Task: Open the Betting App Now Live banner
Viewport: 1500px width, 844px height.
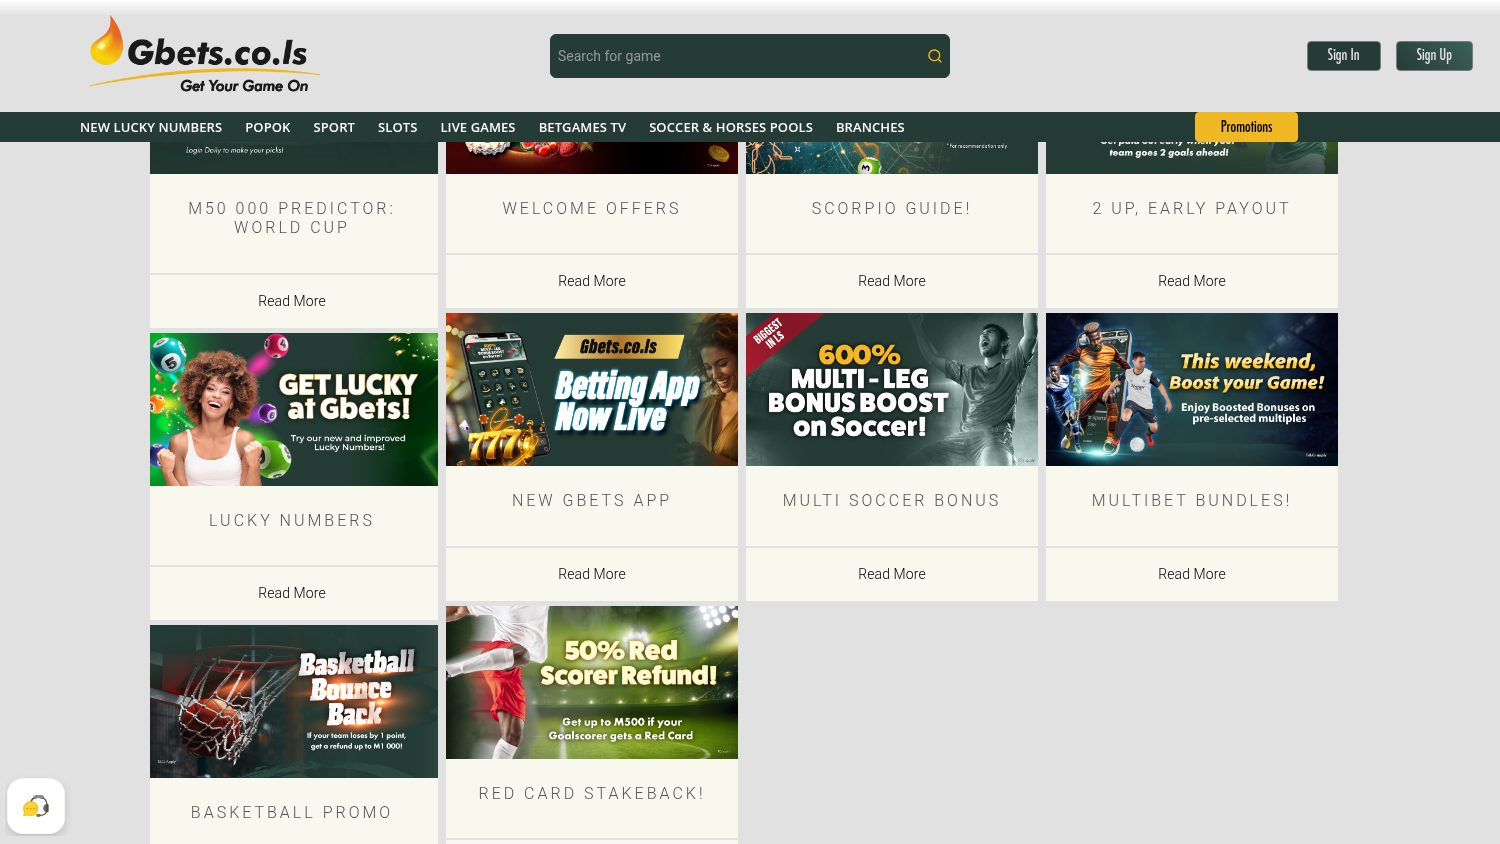Action: click(592, 390)
